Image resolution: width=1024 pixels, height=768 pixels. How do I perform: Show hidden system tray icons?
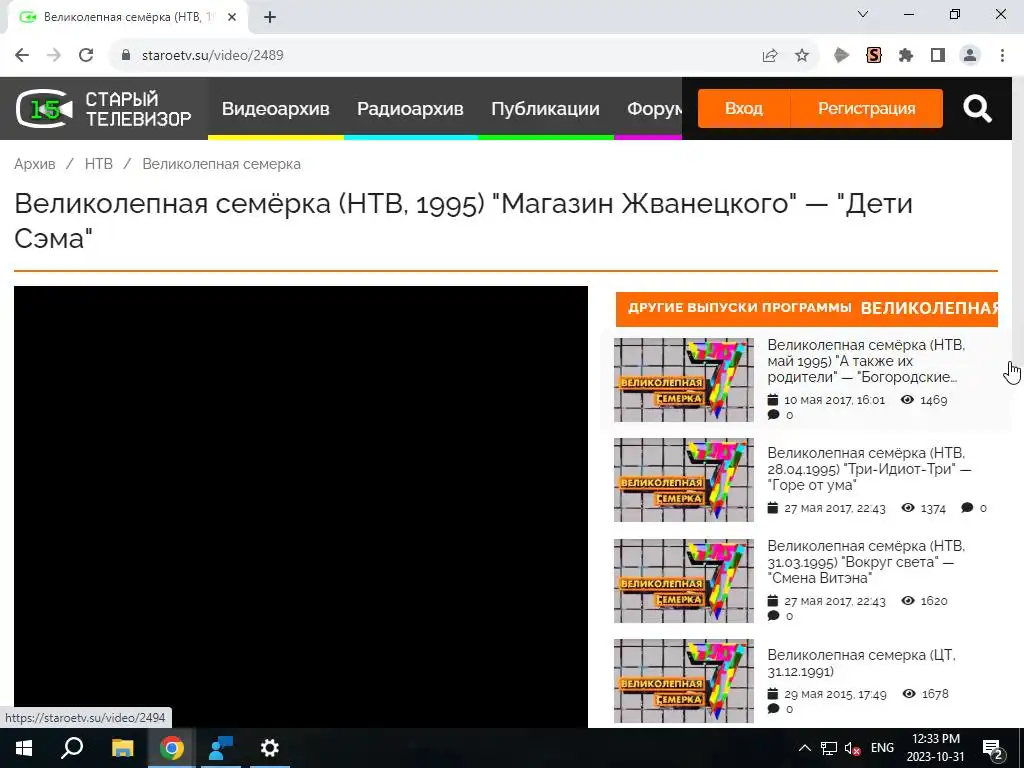pos(805,748)
